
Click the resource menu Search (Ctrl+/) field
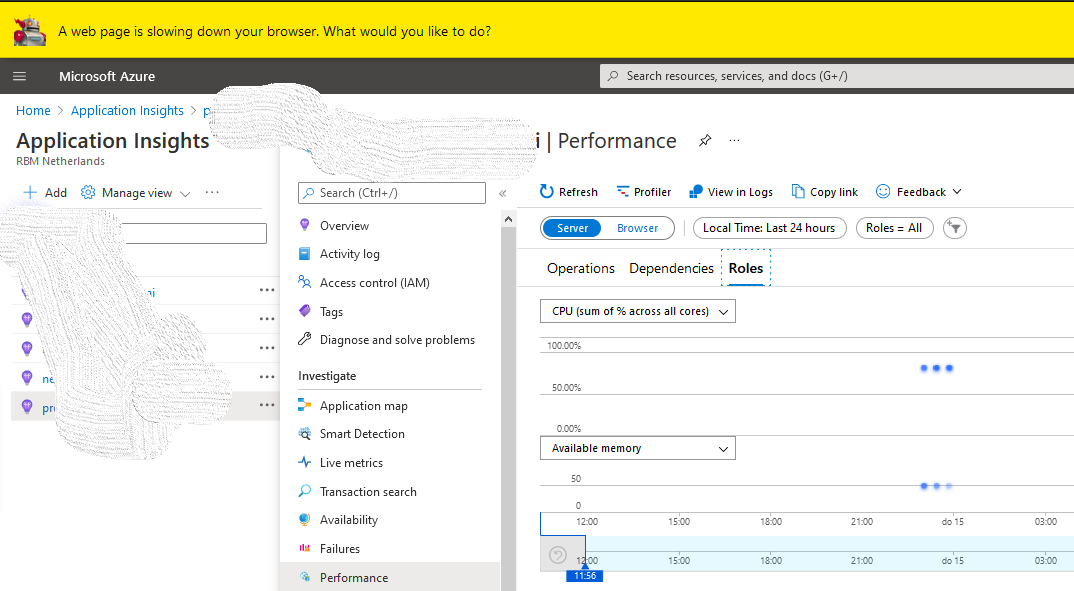[x=392, y=193]
